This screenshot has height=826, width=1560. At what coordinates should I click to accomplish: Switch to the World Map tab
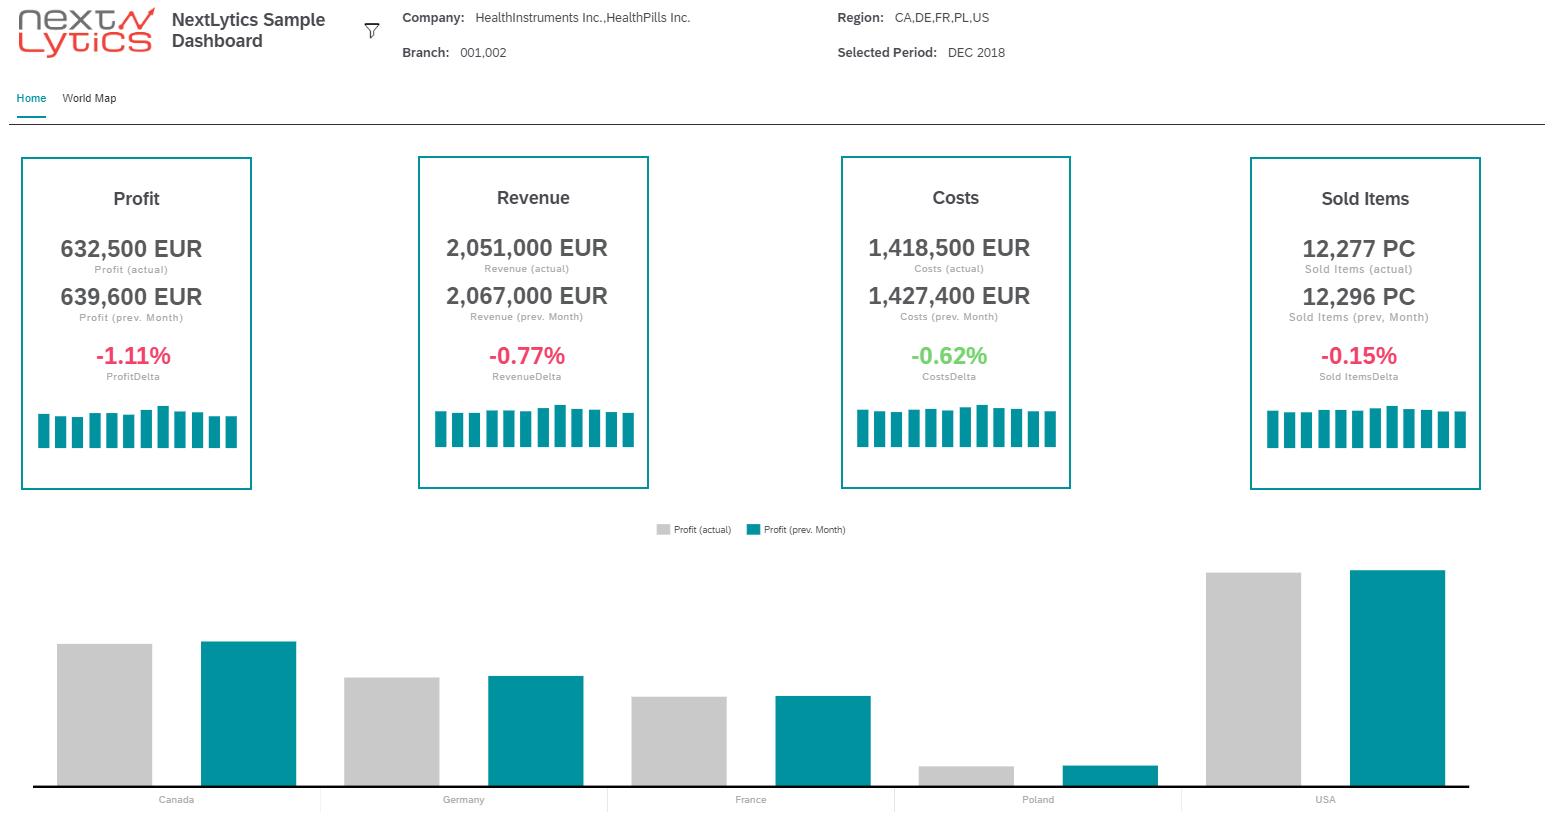pos(89,98)
